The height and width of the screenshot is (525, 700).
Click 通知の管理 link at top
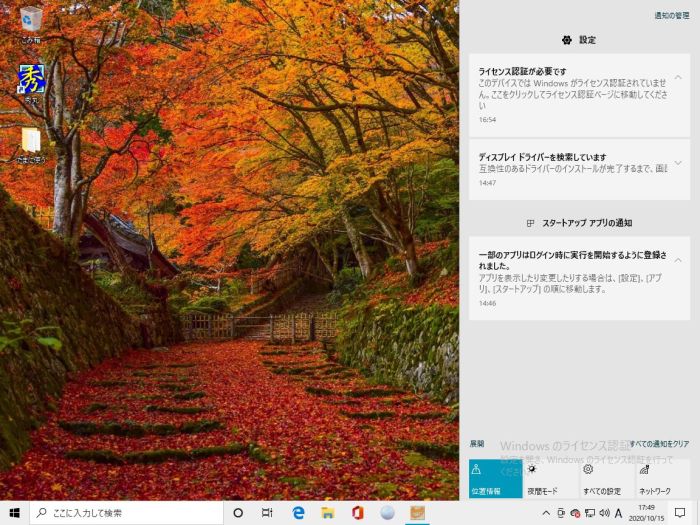(x=671, y=16)
